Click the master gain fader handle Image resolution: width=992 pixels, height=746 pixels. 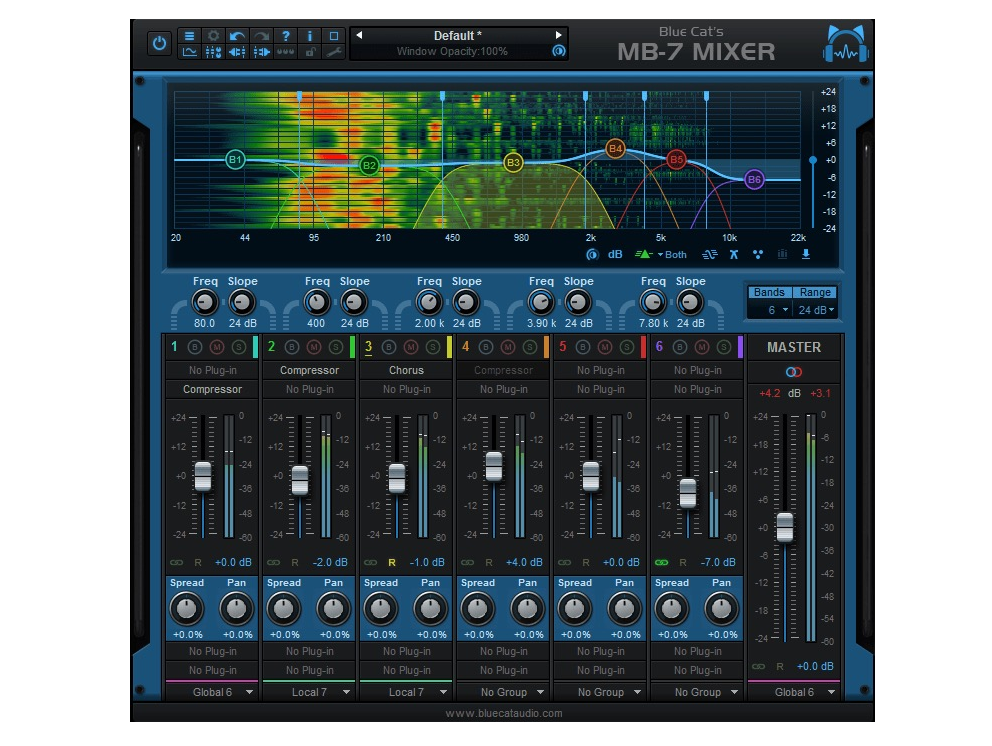785,527
